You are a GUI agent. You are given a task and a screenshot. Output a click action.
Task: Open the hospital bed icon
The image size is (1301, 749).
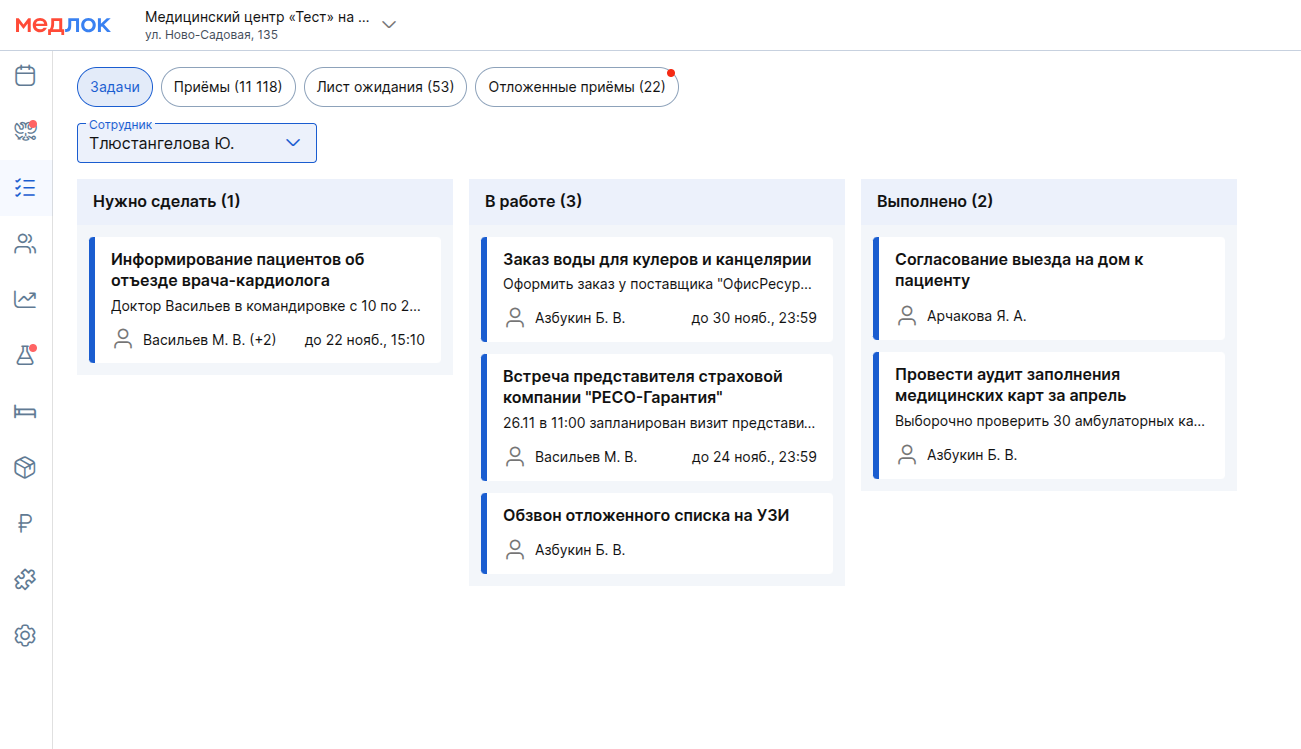click(26, 411)
